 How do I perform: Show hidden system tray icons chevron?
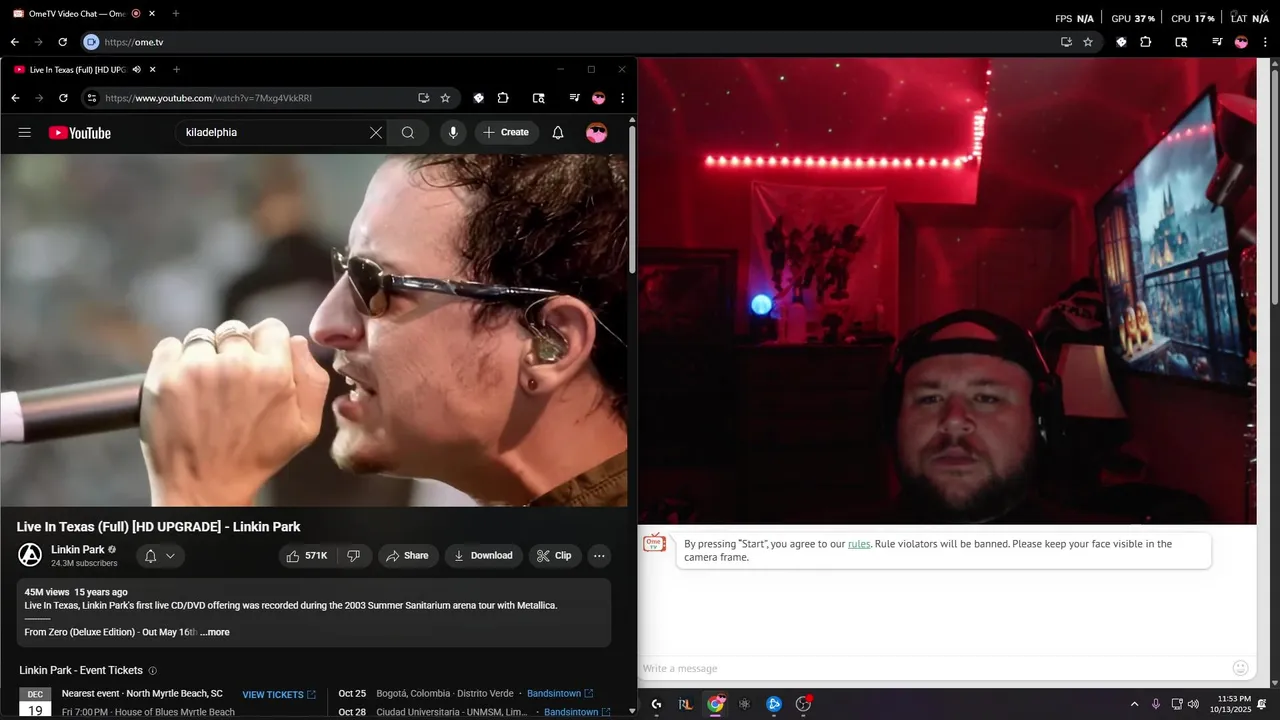(1134, 704)
